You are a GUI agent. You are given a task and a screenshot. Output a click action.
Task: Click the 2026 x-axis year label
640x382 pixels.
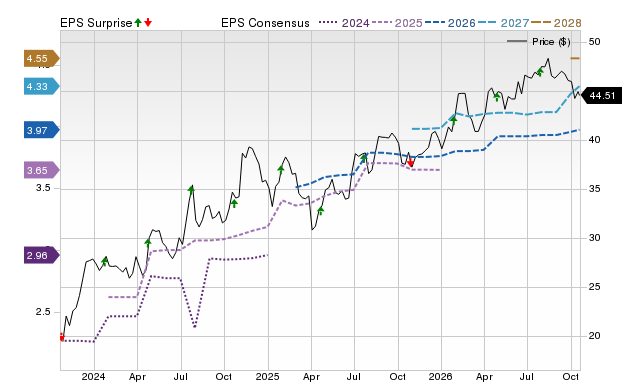point(441,376)
